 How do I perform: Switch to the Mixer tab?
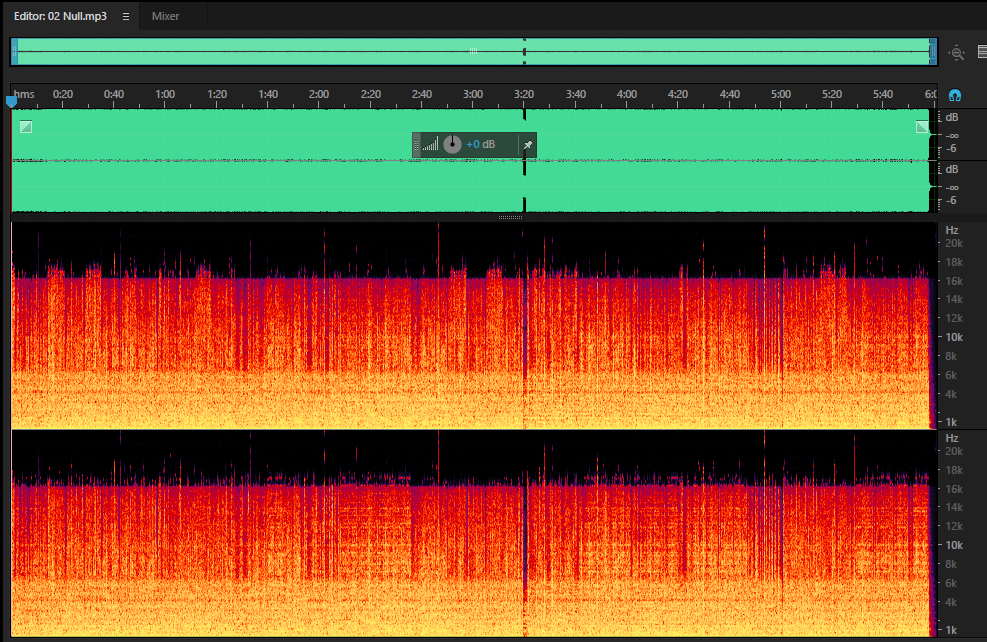(166, 16)
